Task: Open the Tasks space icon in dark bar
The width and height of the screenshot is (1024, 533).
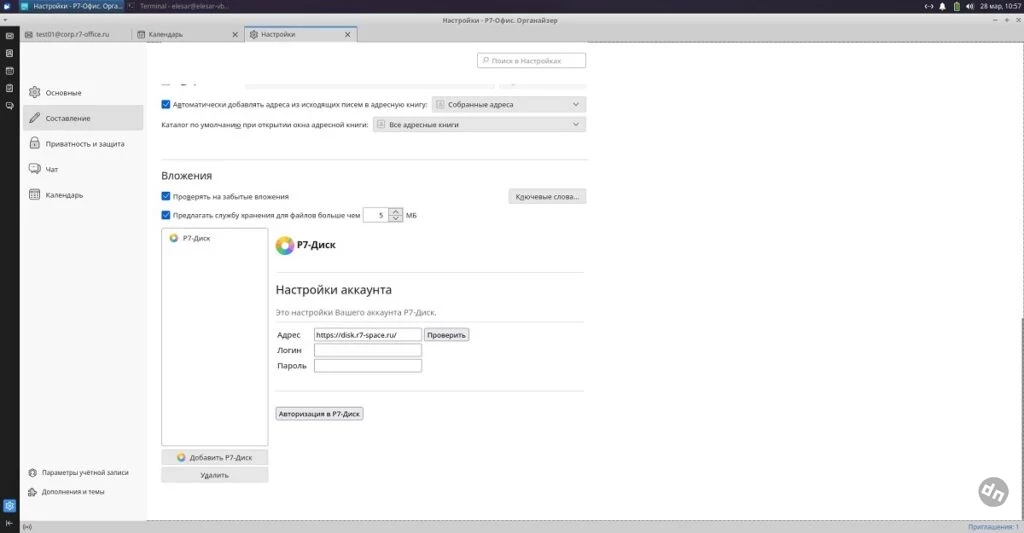Action: (9, 88)
